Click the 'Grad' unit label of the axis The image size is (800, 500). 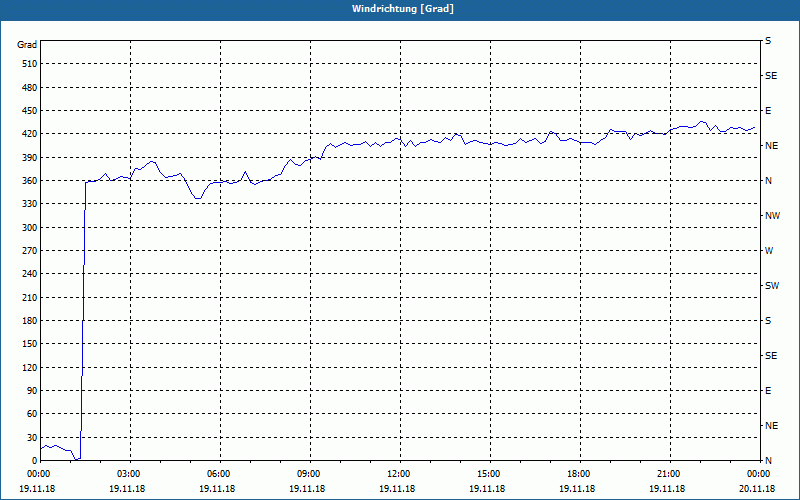pyautogui.click(x=27, y=45)
